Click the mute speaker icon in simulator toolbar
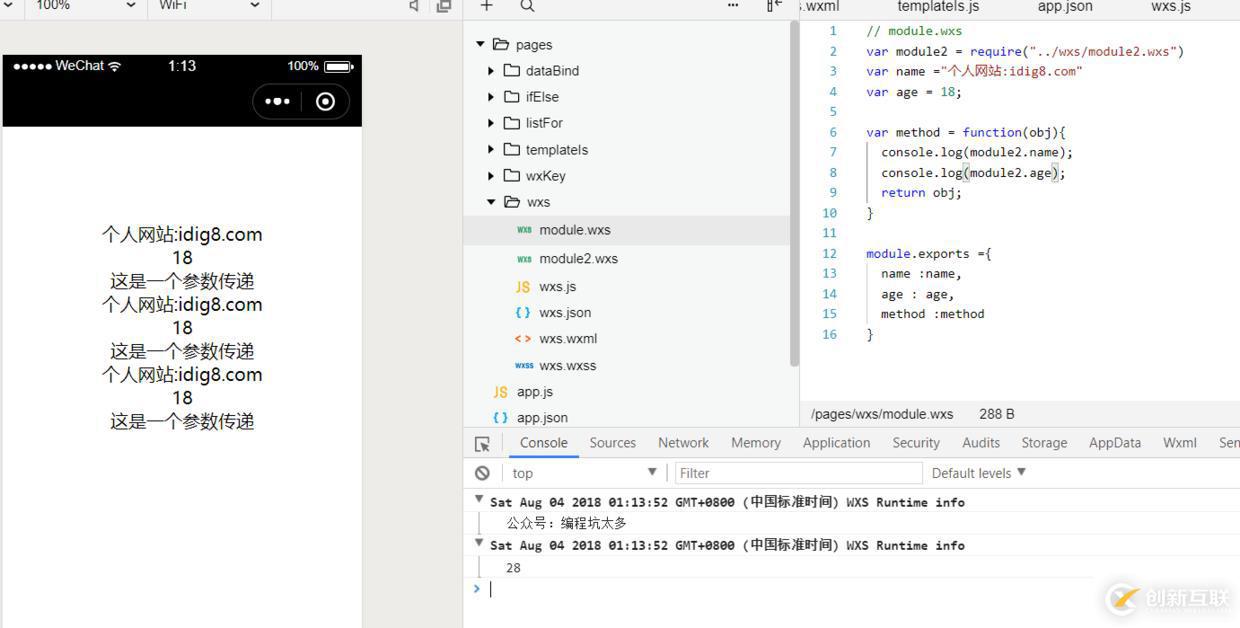This screenshot has width=1240, height=628. [x=414, y=6]
